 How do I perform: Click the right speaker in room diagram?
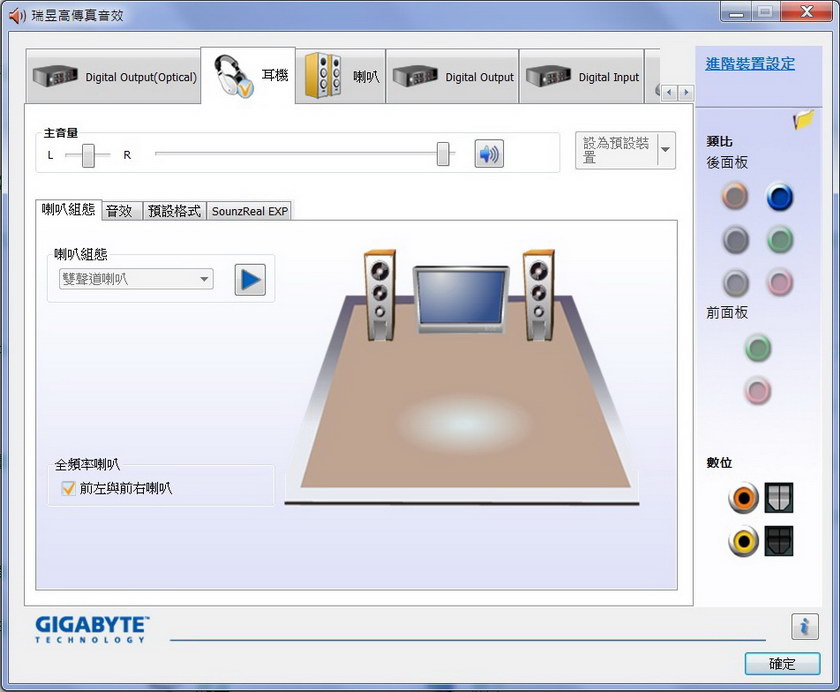coord(538,295)
